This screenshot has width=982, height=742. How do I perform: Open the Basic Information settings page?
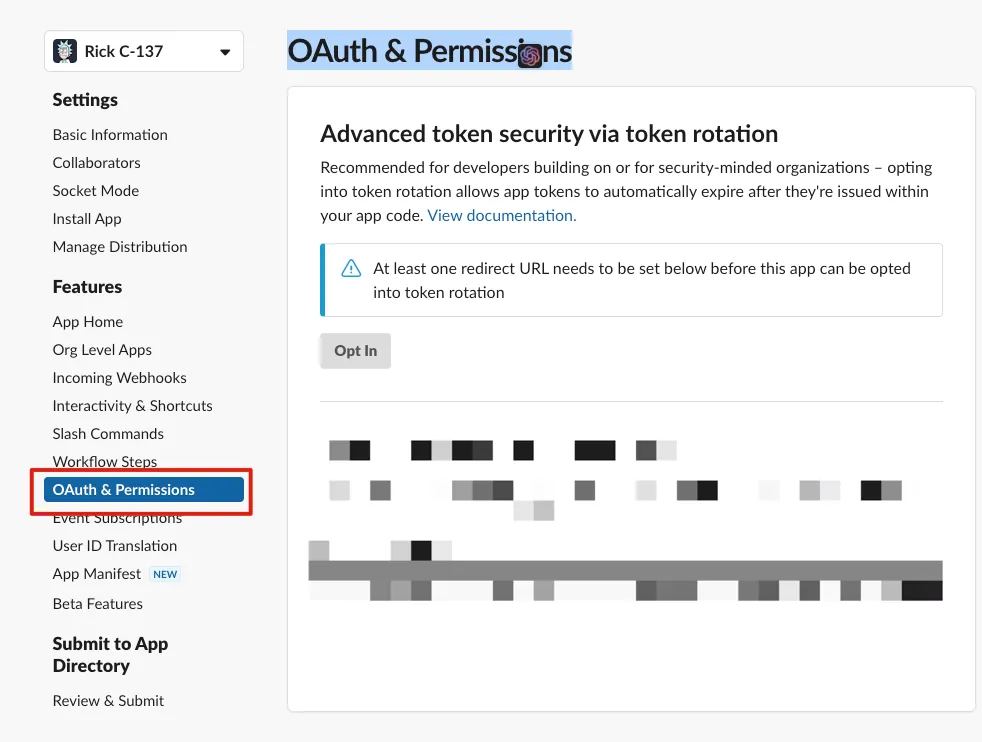click(x=110, y=135)
